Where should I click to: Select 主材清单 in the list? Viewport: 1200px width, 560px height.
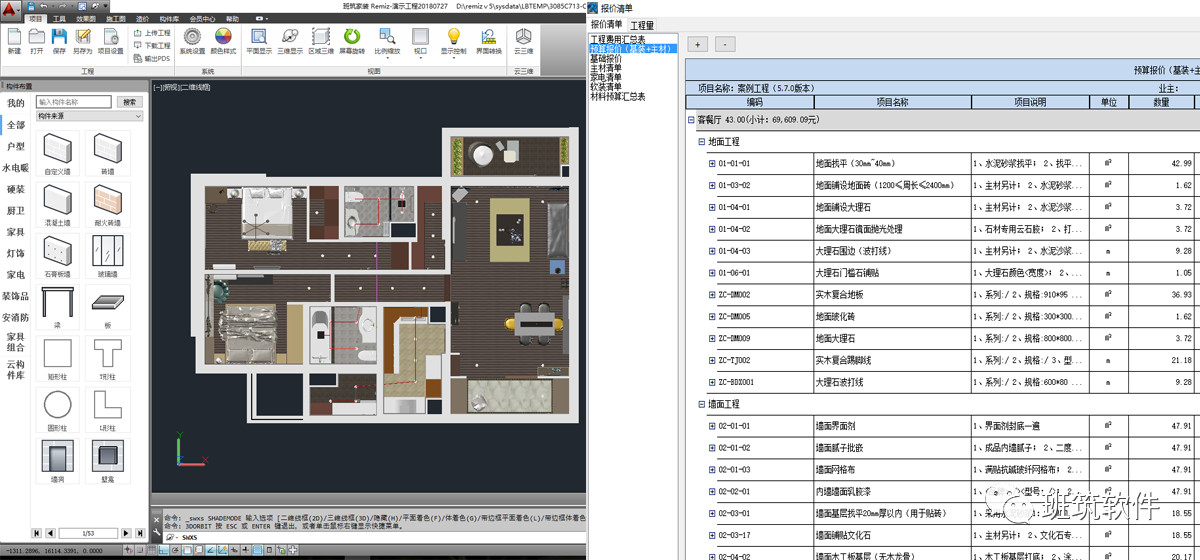pos(606,68)
